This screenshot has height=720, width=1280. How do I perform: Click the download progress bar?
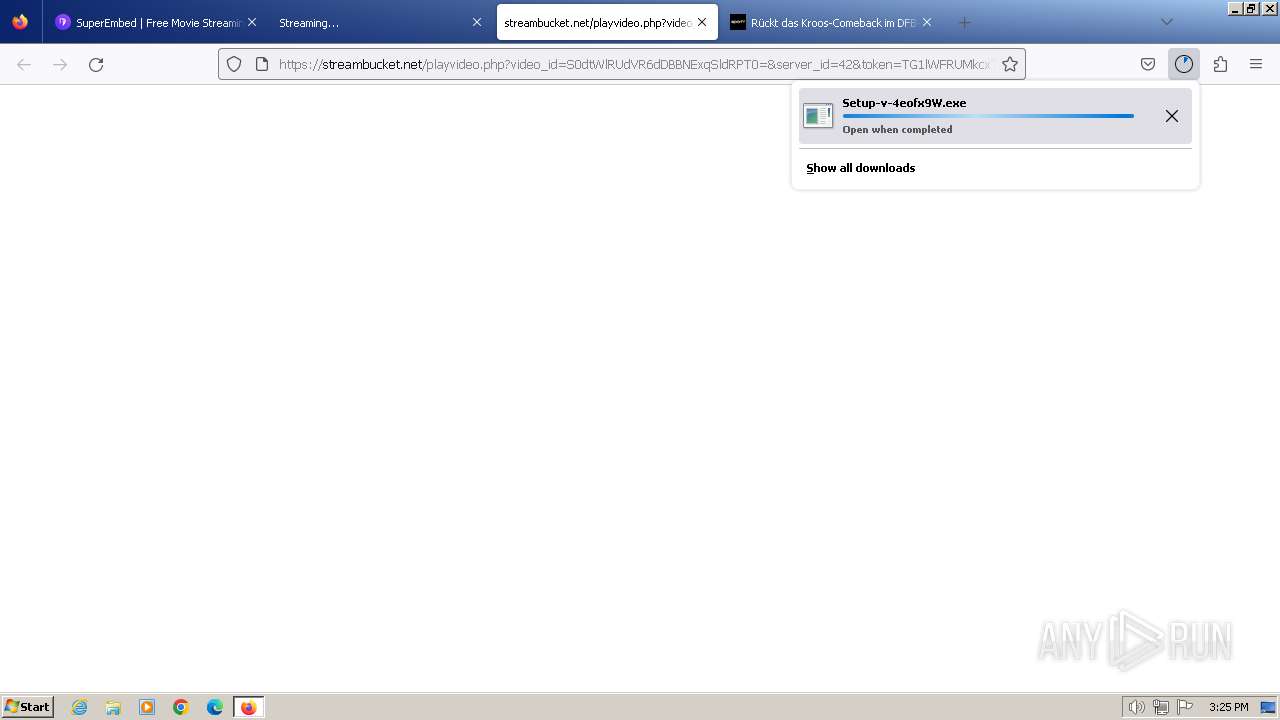point(988,116)
